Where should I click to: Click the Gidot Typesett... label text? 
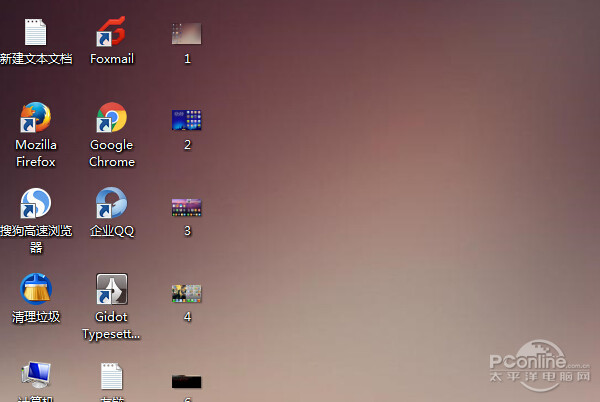111,325
